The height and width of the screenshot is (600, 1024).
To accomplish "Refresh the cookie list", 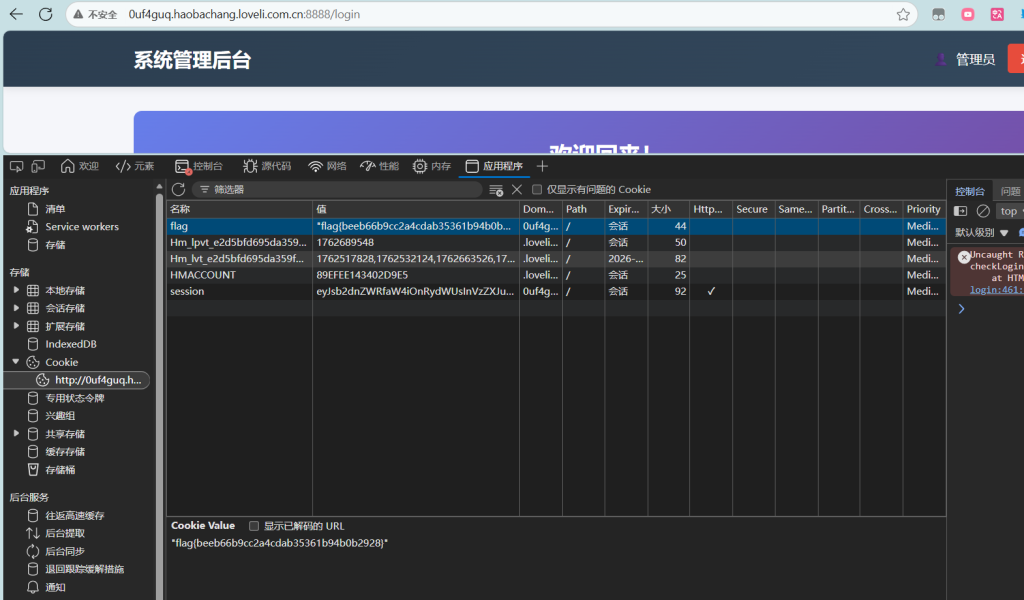I will coord(178,189).
